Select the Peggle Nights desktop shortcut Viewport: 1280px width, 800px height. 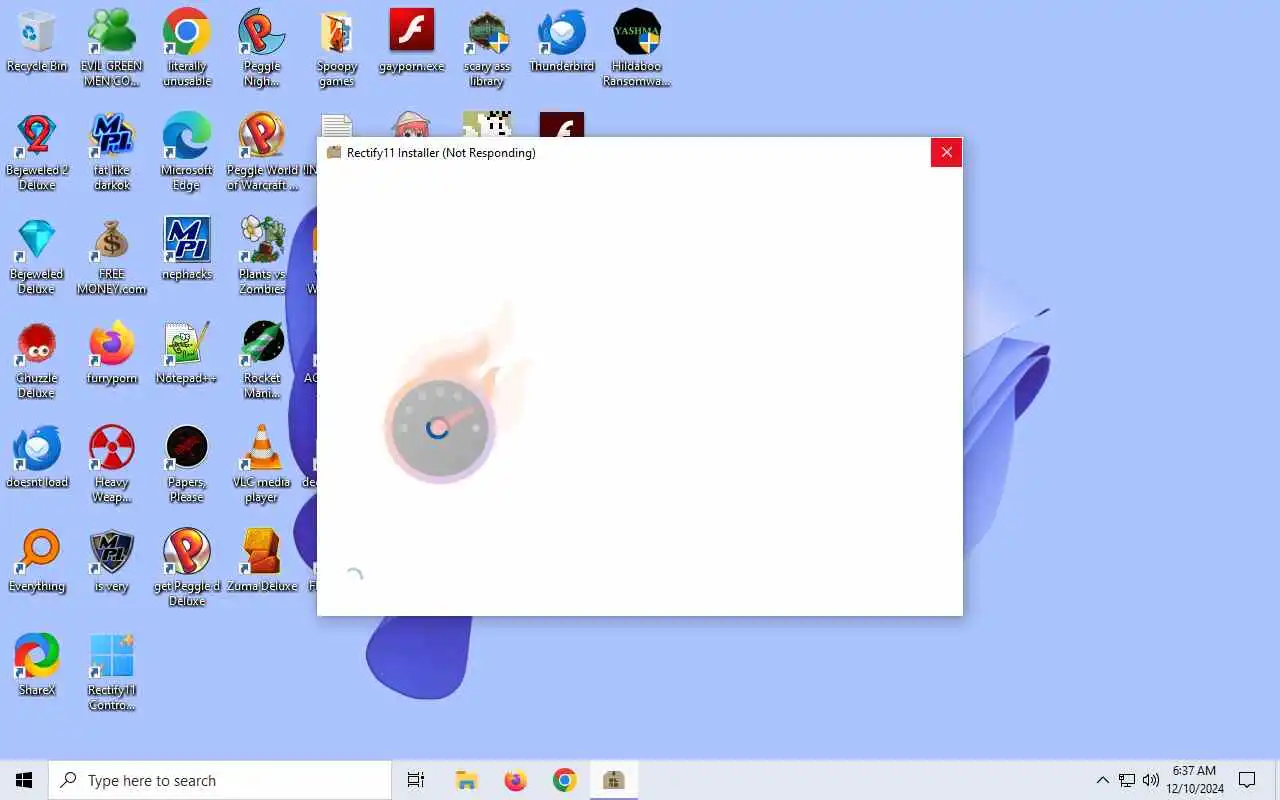pos(262,48)
